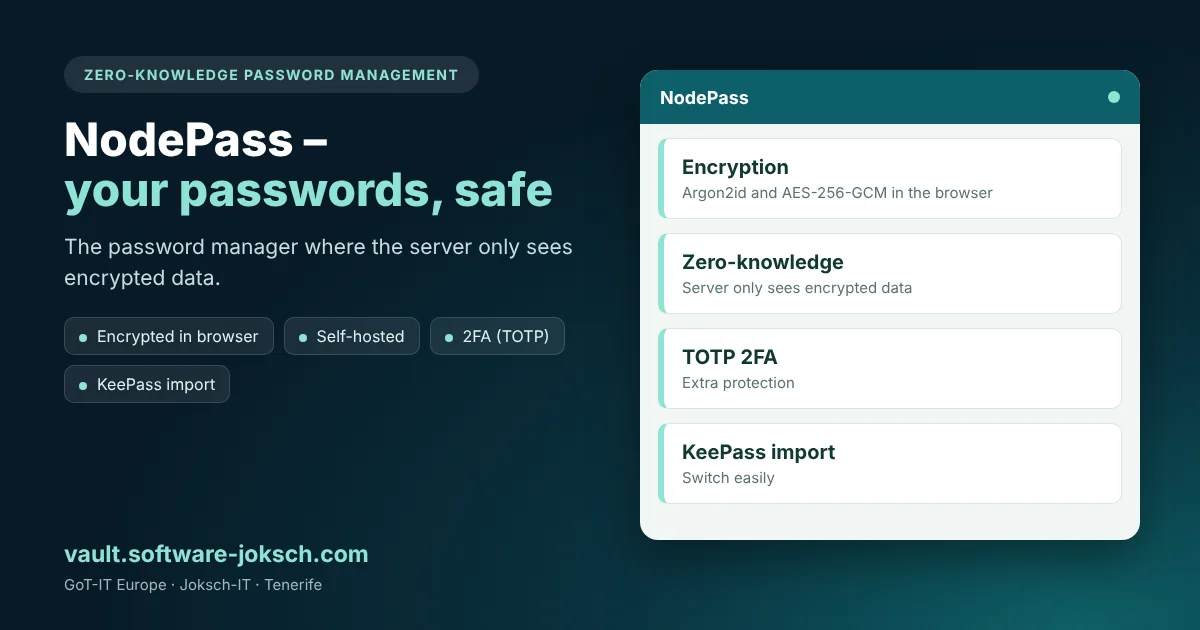Open the Encryption card
The height and width of the screenshot is (630, 1200).
click(890, 178)
